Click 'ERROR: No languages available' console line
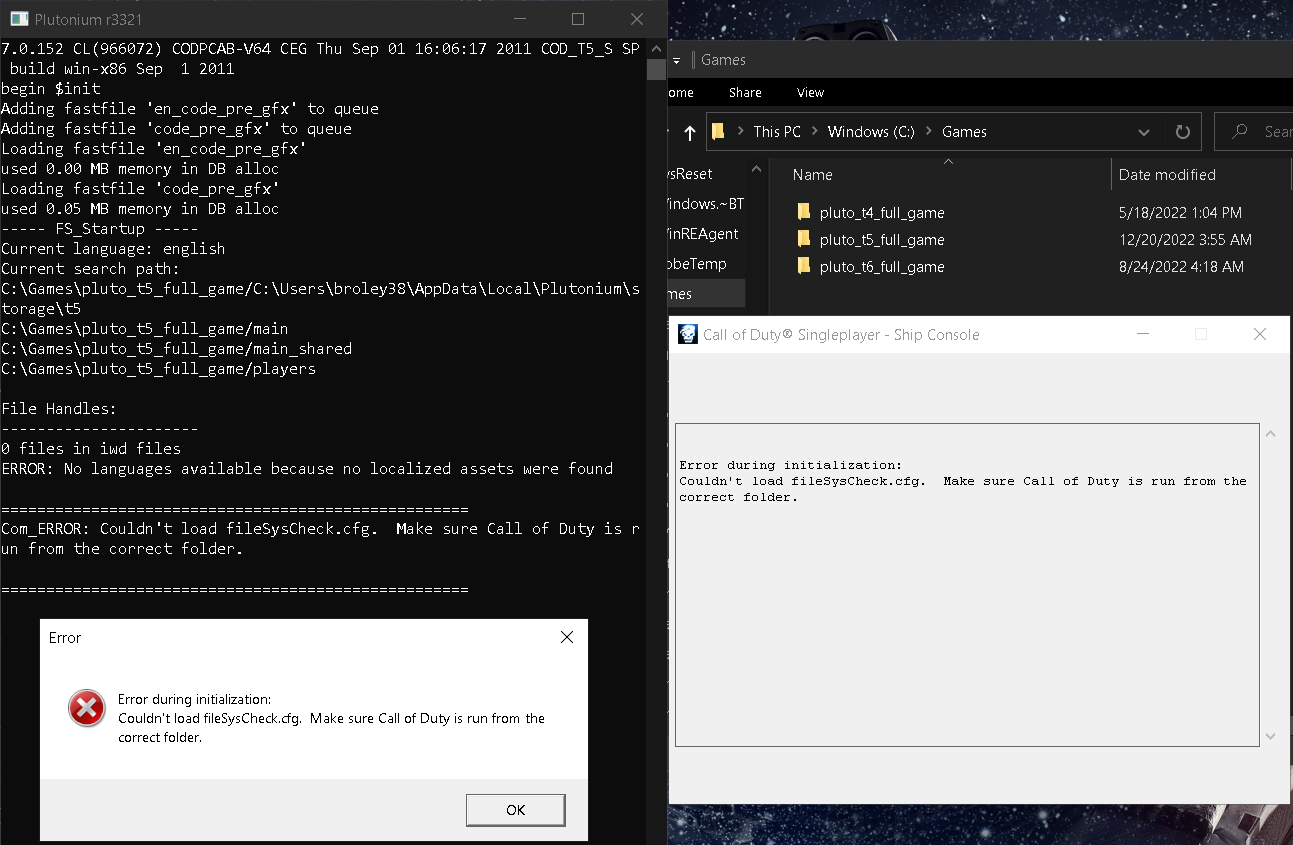This screenshot has width=1293, height=845. pyautogui.click(x=307, y=468)
